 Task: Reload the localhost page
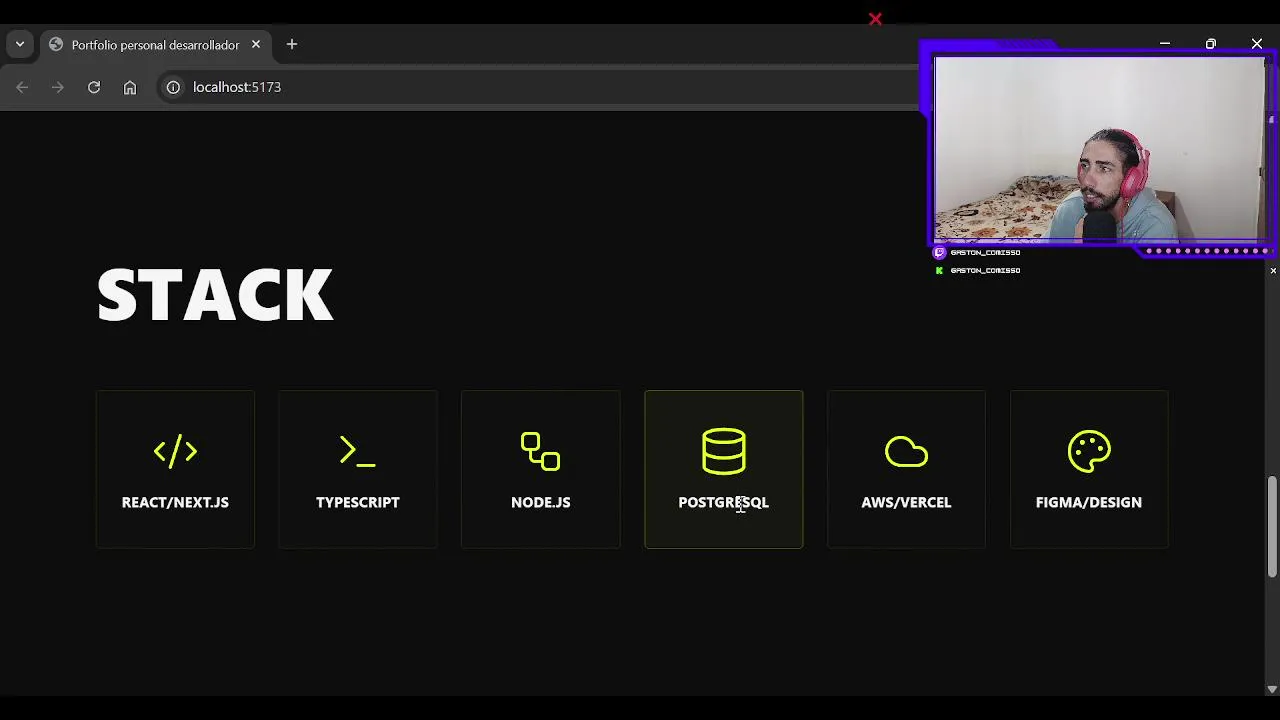point(94,87)
